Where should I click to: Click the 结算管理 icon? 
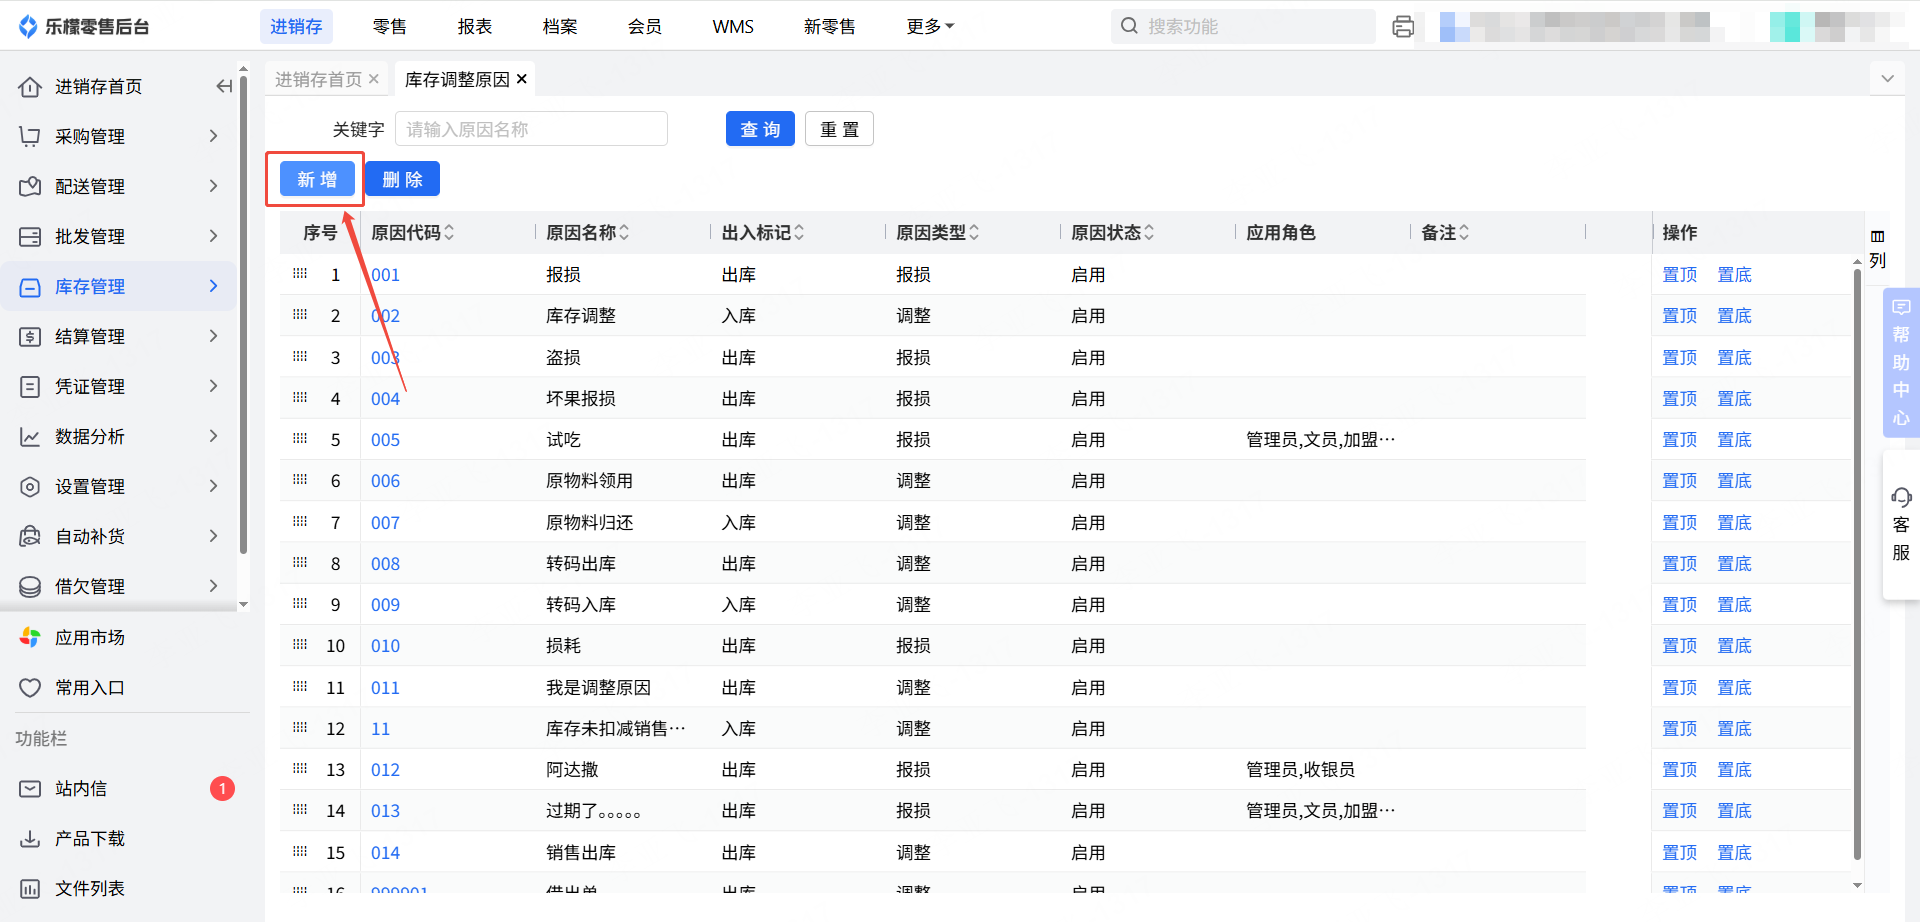[x=30, y=337]
